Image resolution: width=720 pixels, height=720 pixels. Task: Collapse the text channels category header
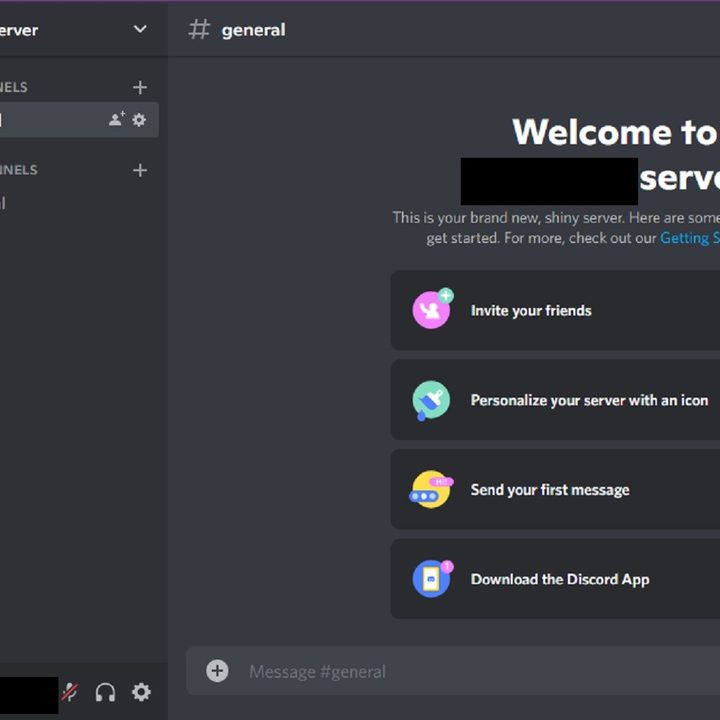click(14, 87)
